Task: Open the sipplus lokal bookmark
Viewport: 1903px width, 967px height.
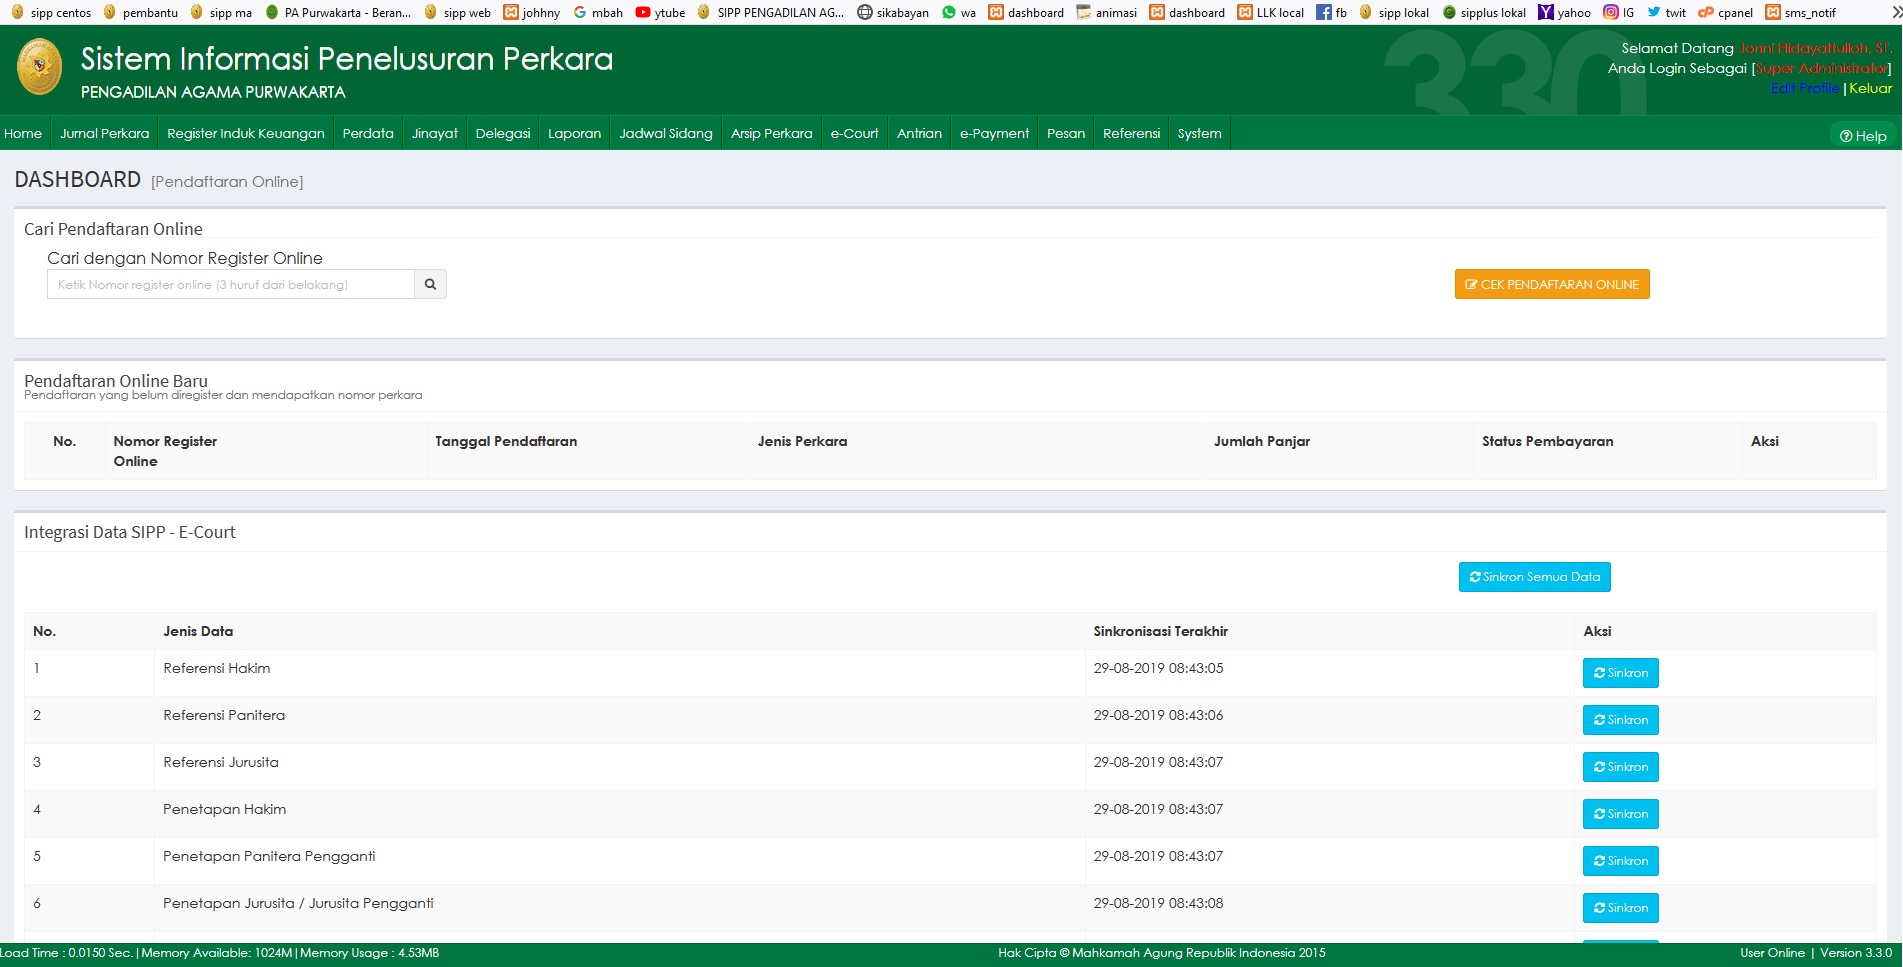Action: coord(1483,12)
